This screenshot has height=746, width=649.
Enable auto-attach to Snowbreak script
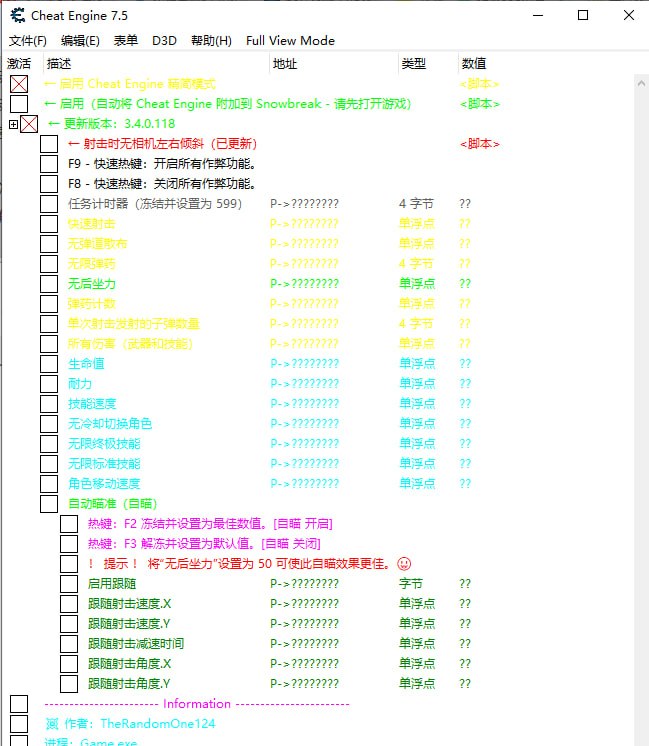coord(19,104)
